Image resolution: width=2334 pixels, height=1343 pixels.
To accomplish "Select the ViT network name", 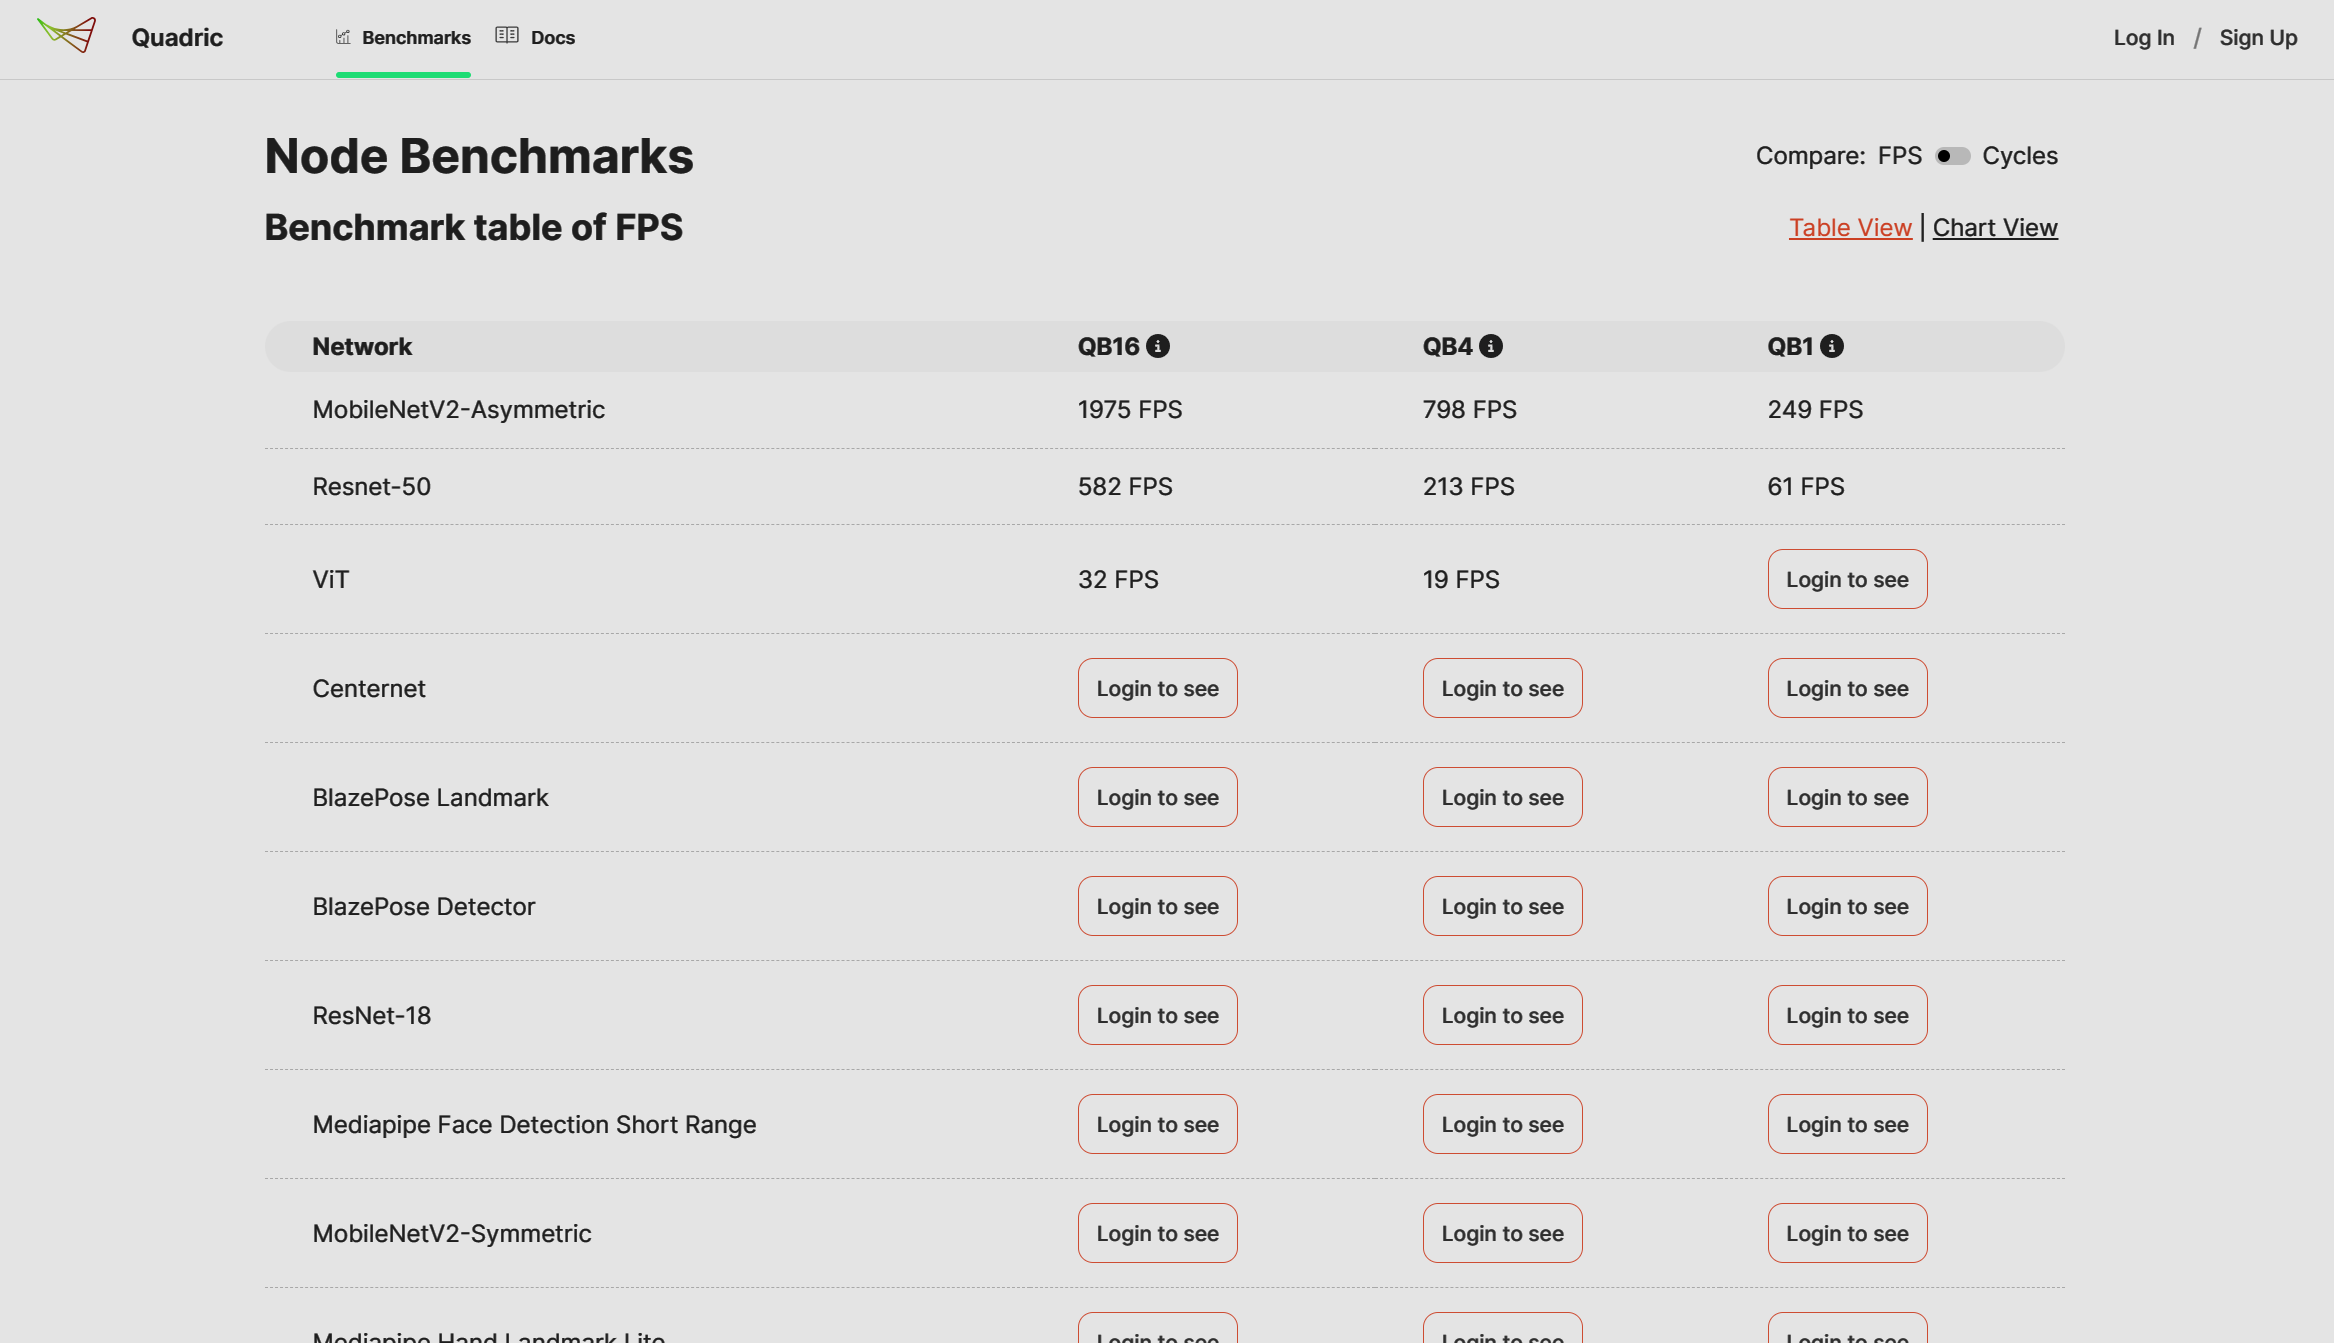I will point(330,580).
